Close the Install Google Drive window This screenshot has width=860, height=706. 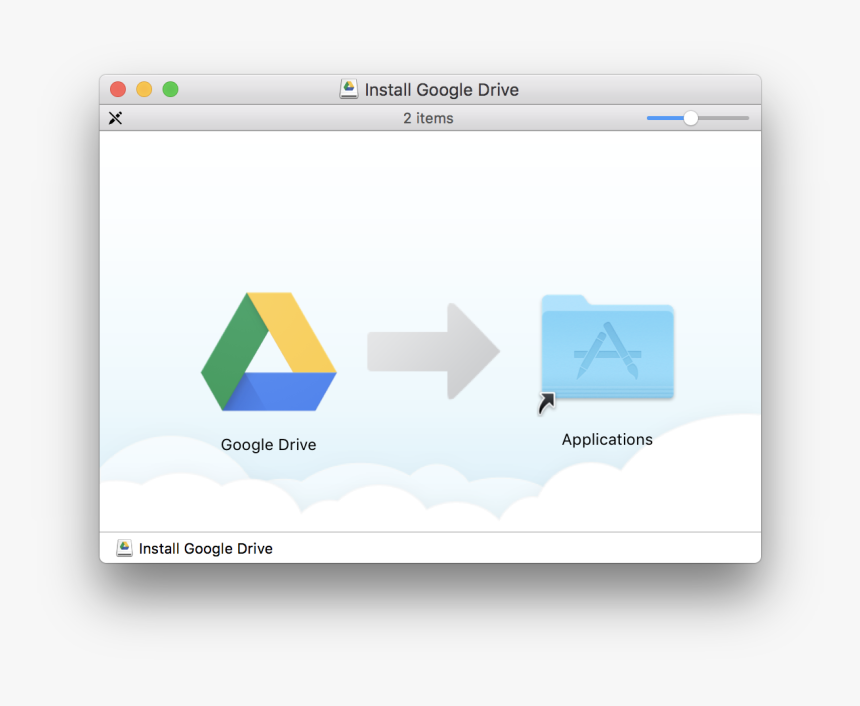point(118,89)
